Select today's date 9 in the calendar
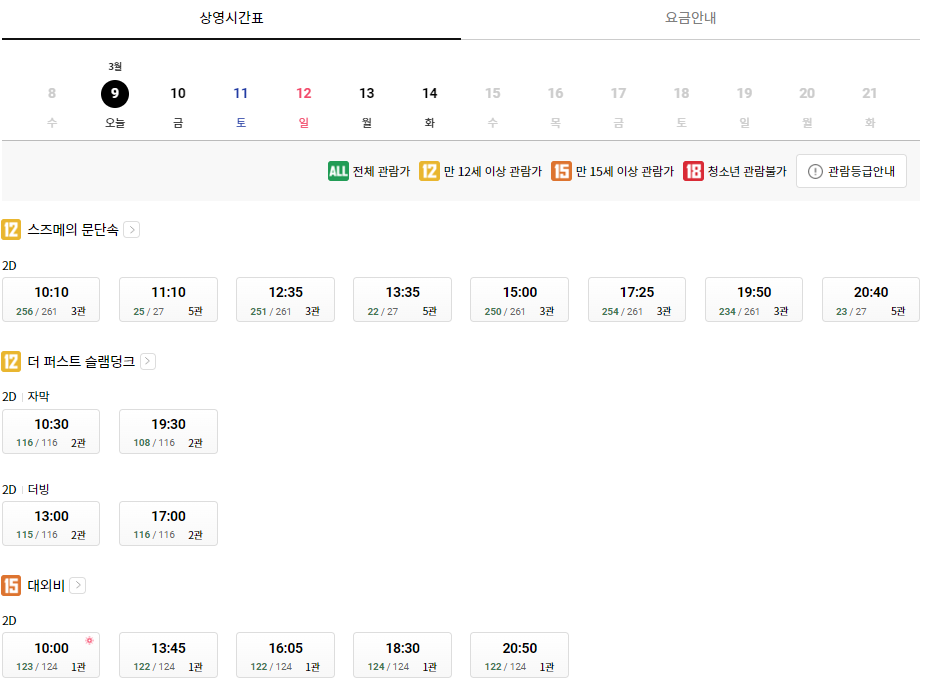 tap(114, 93)
